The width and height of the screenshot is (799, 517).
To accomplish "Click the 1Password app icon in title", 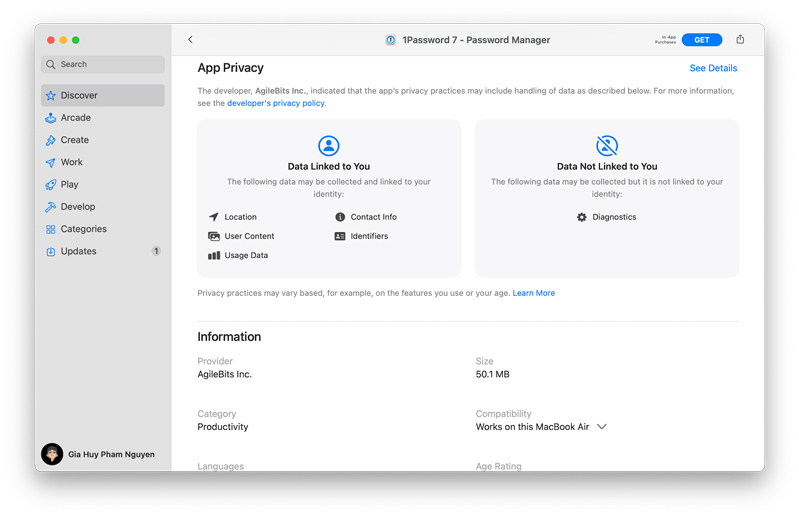I will point(391,40).
